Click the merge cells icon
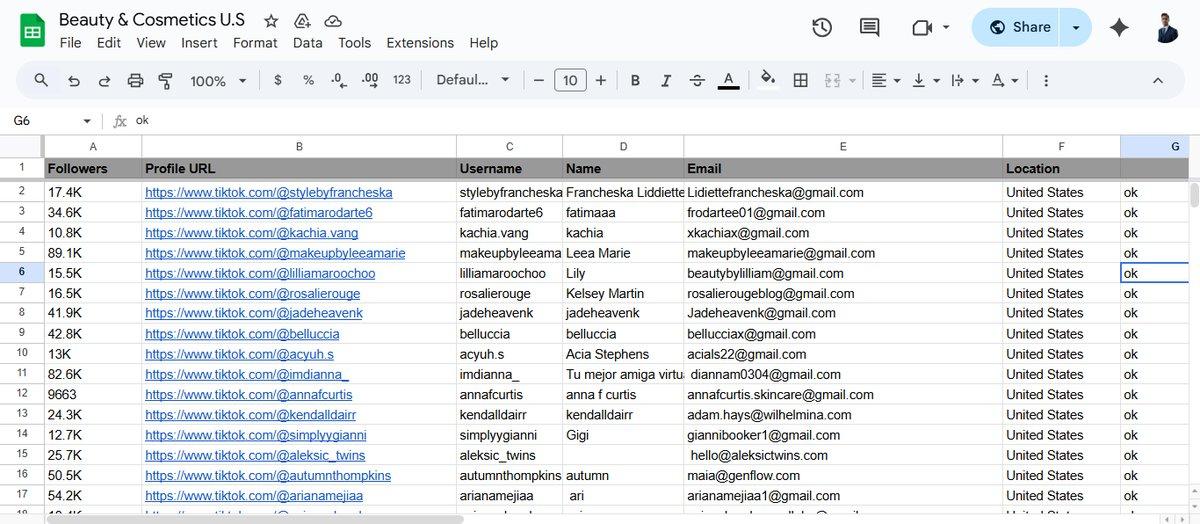 tap(832, 80)
